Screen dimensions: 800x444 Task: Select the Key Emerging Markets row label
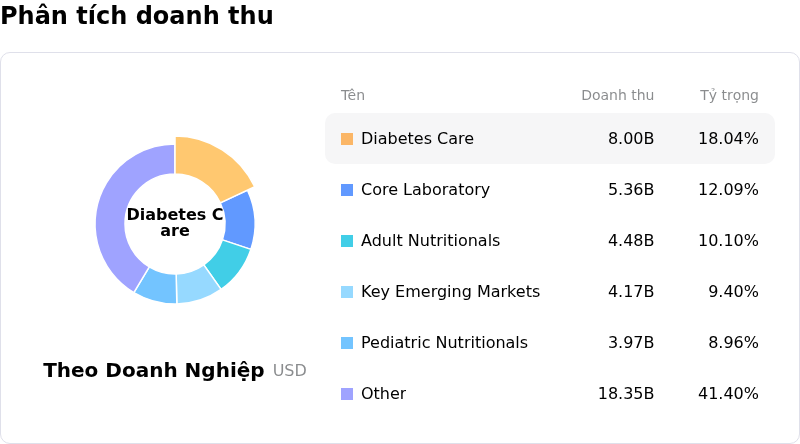450,292
